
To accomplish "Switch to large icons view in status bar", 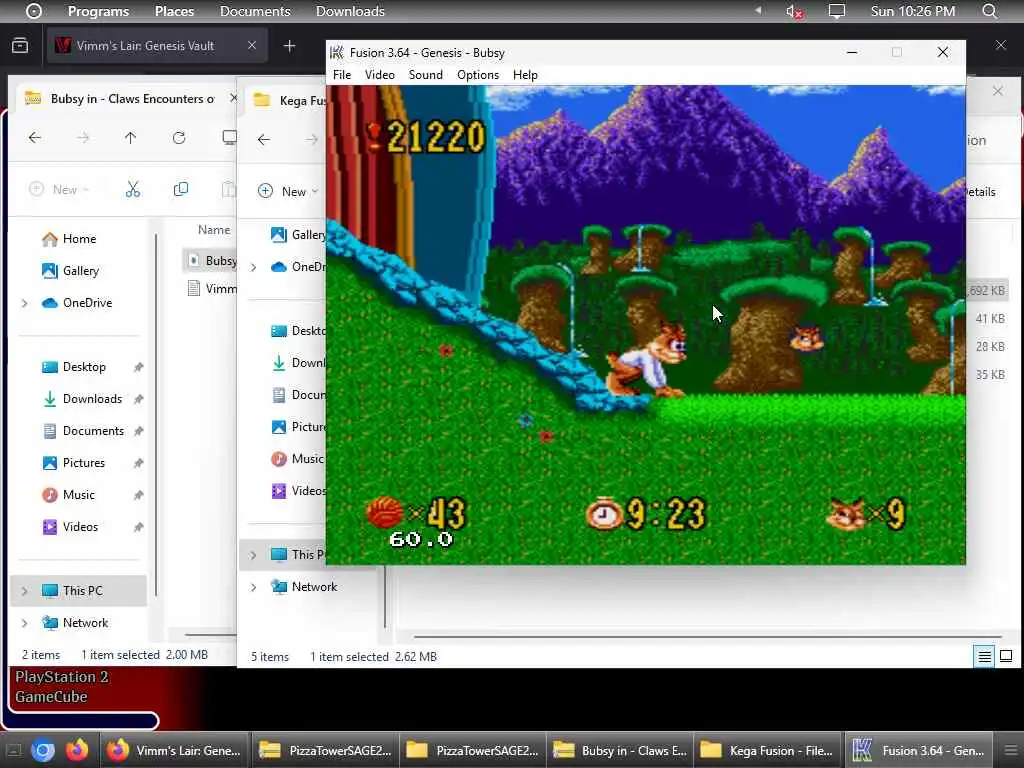I will 1006,656.
